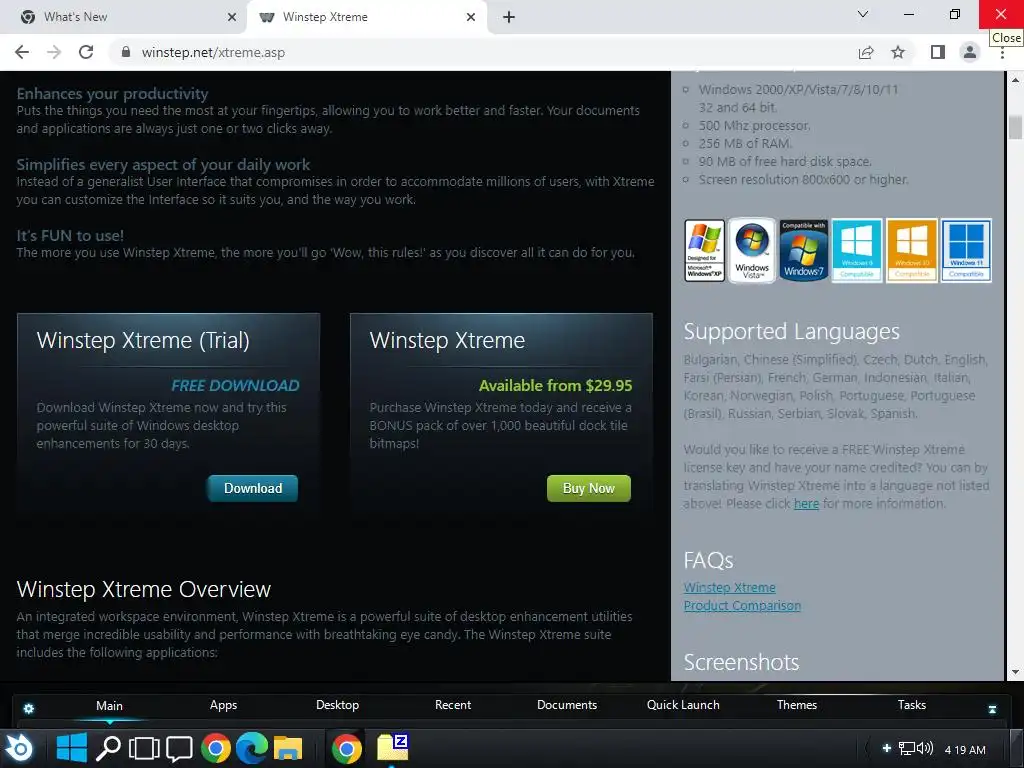Image resolution: width=1024 pixels, height=768 pixels.
Task: Open the Recent shelf tab
Action: coord(453,705)
